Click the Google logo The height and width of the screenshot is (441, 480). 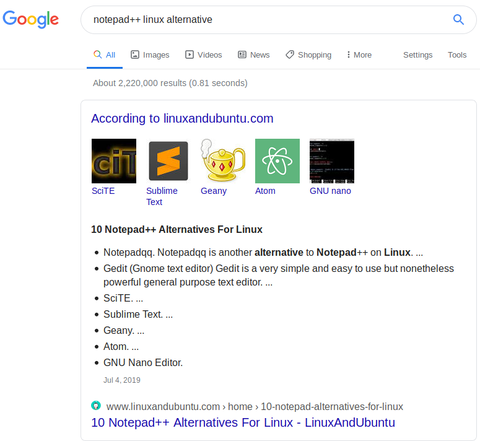31,19
